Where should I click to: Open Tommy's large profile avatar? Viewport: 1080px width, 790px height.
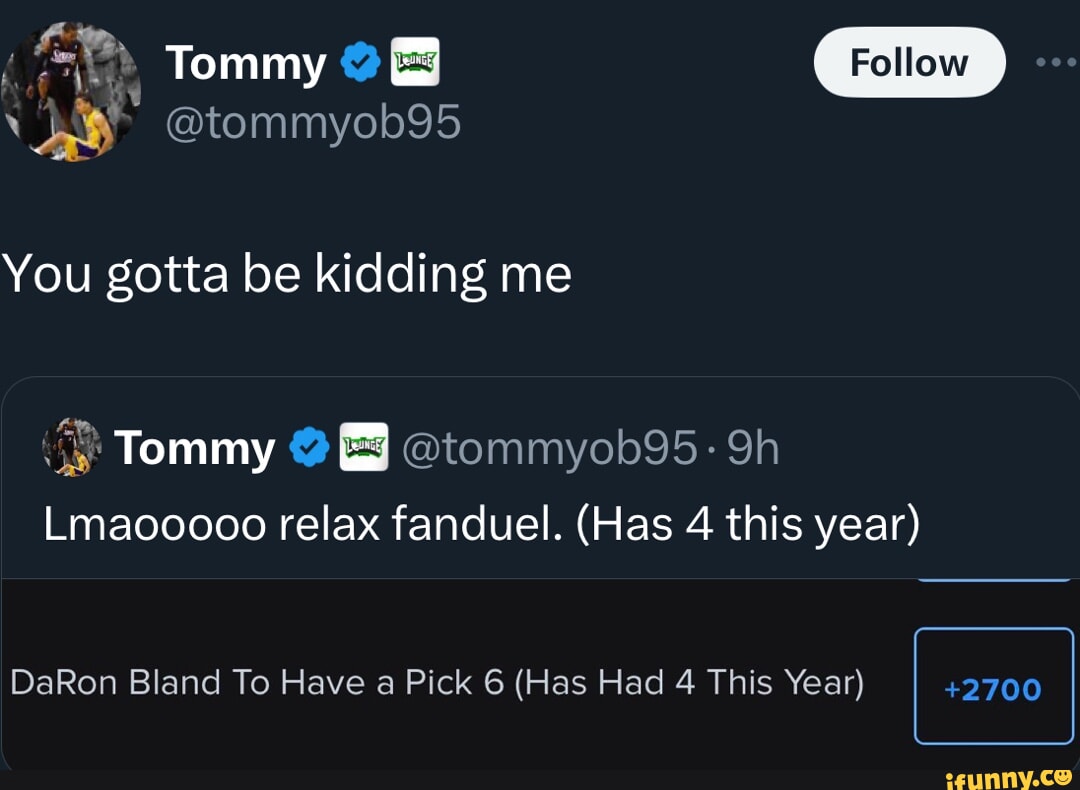[70, 90]
